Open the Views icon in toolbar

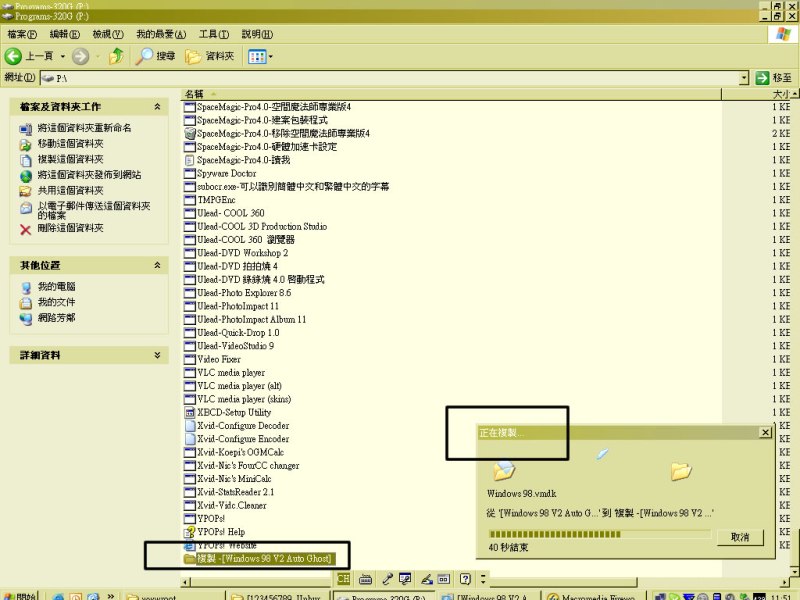click(257, 56)
